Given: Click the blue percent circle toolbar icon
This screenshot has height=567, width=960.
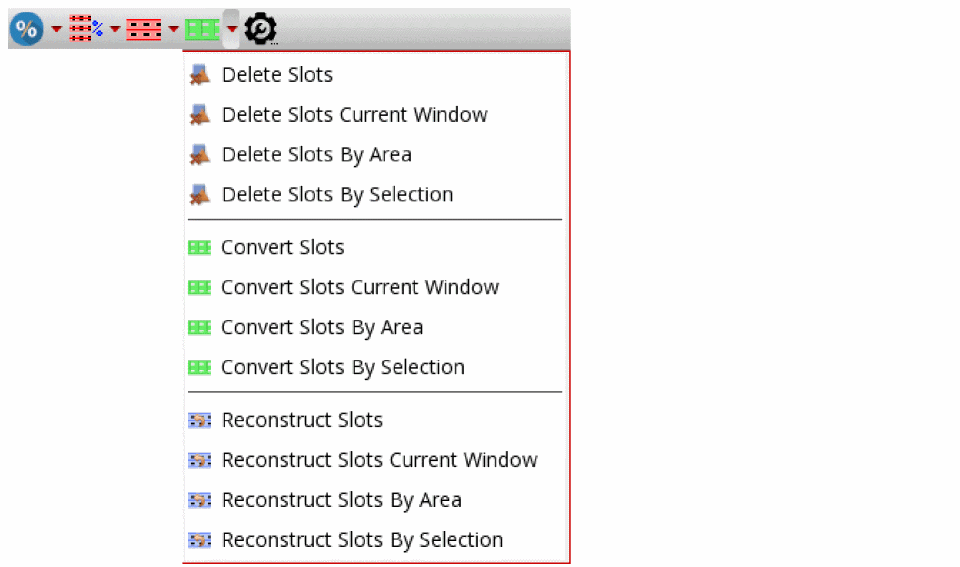Looking at the screenshot, I should 26,30.
